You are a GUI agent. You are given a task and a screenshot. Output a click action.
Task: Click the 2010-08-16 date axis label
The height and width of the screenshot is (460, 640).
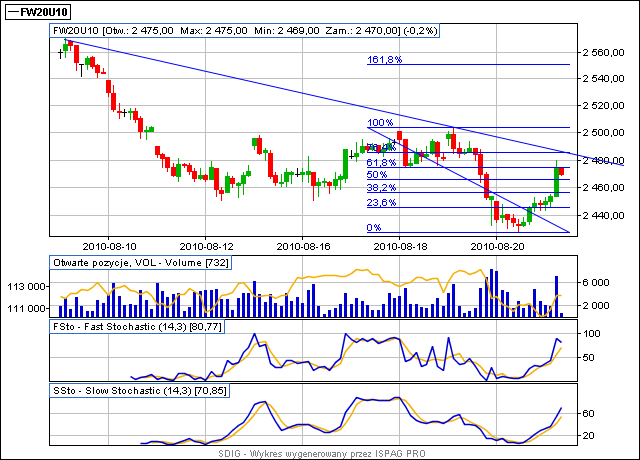pyautogui.click(x=303, y=244)
